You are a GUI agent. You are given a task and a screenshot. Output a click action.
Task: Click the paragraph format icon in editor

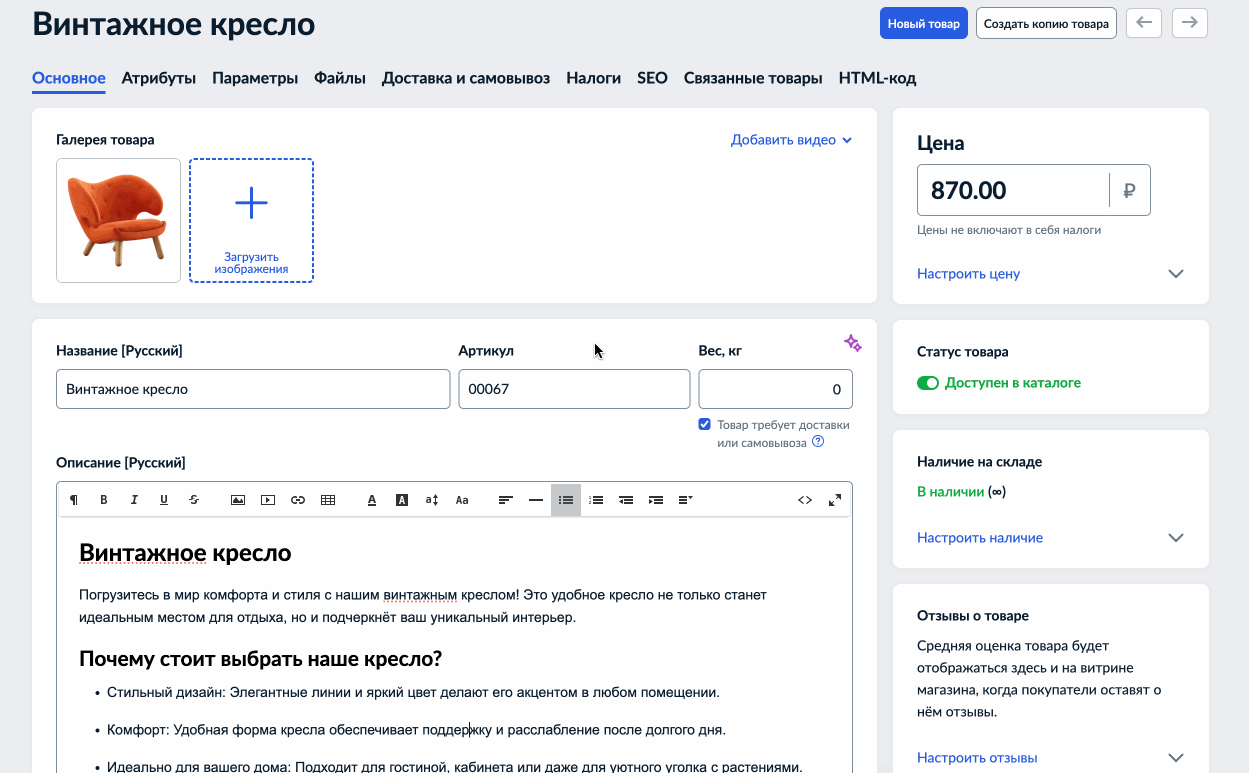pos(74,500)
